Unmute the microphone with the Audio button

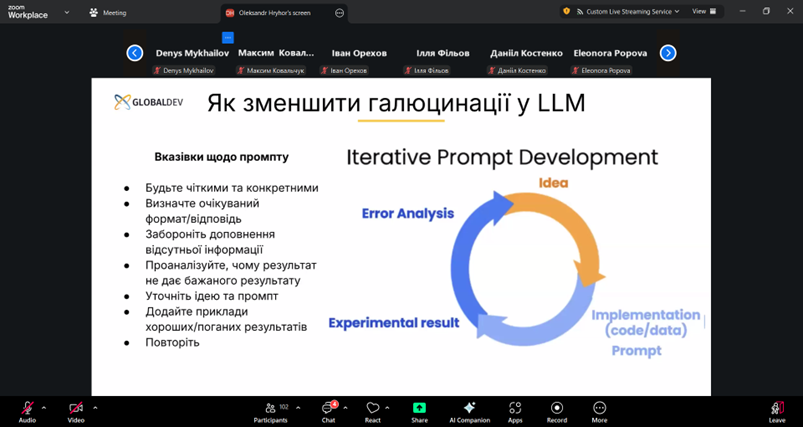tap(27, 409)
